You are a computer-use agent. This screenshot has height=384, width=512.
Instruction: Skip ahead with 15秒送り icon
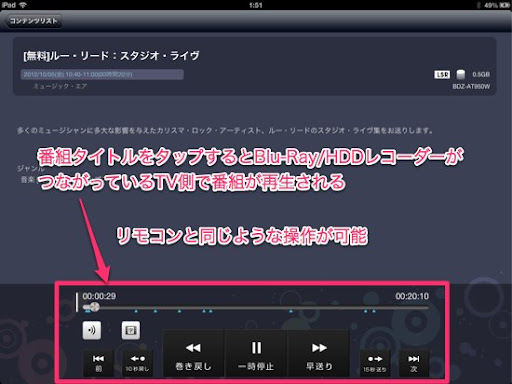coord(375,363)
